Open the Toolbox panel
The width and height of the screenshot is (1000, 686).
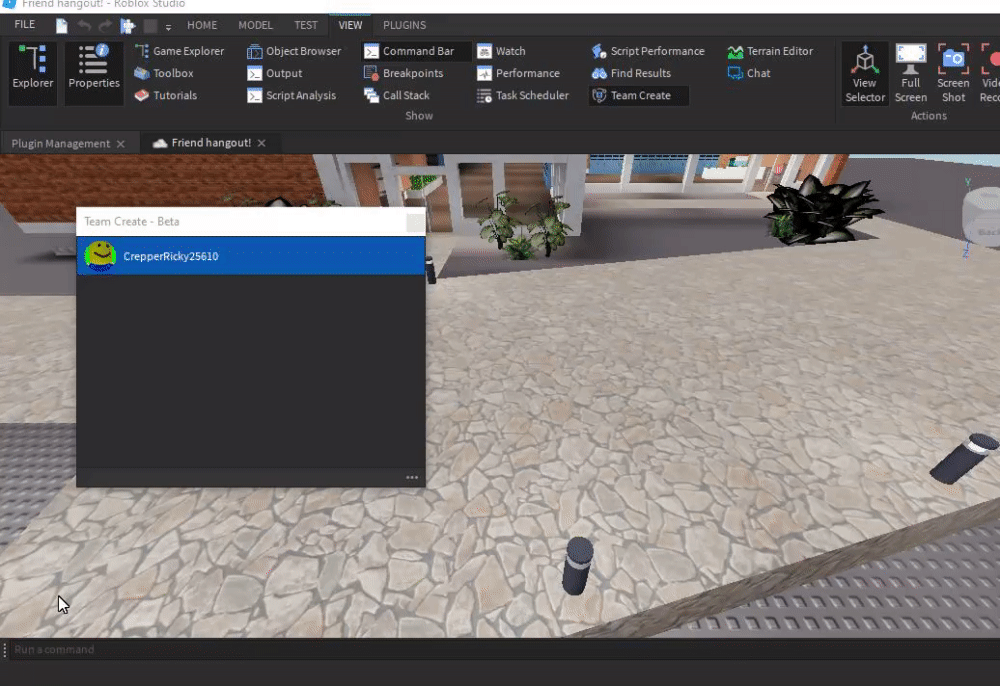point(165,73)
